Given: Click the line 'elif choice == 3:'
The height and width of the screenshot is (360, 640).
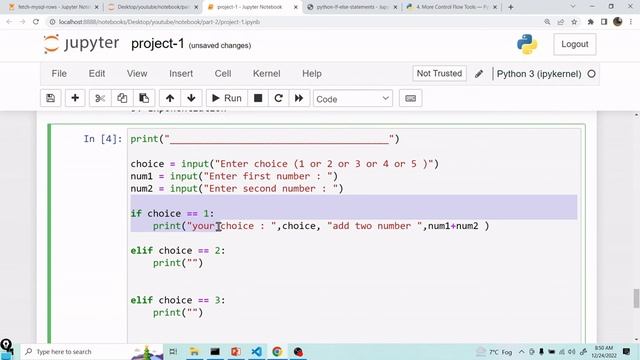Looking at the screenshot, I should tap(178, 300).
